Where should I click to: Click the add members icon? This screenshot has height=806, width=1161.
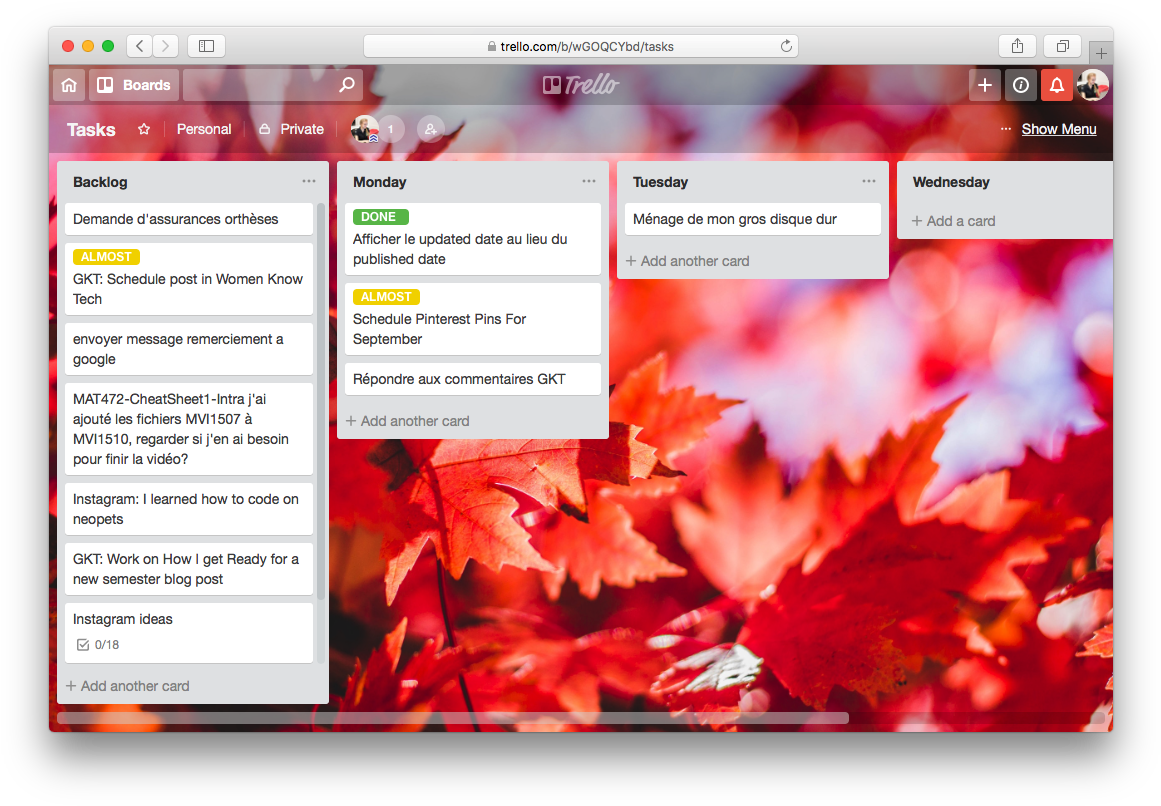tap(430, 129)
